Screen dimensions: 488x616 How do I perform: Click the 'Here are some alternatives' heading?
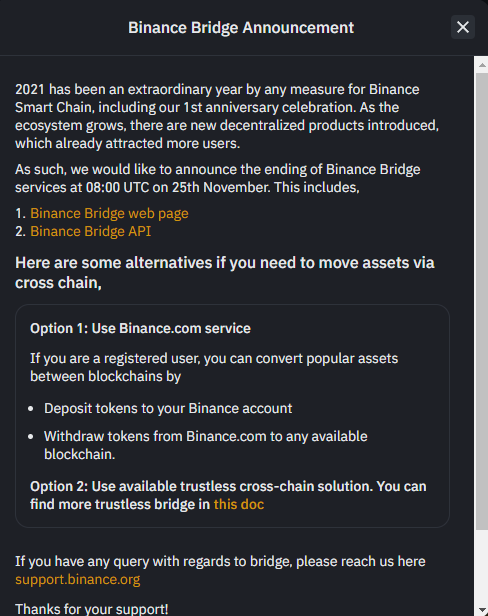pyautogui.click(x=225, y=273)
